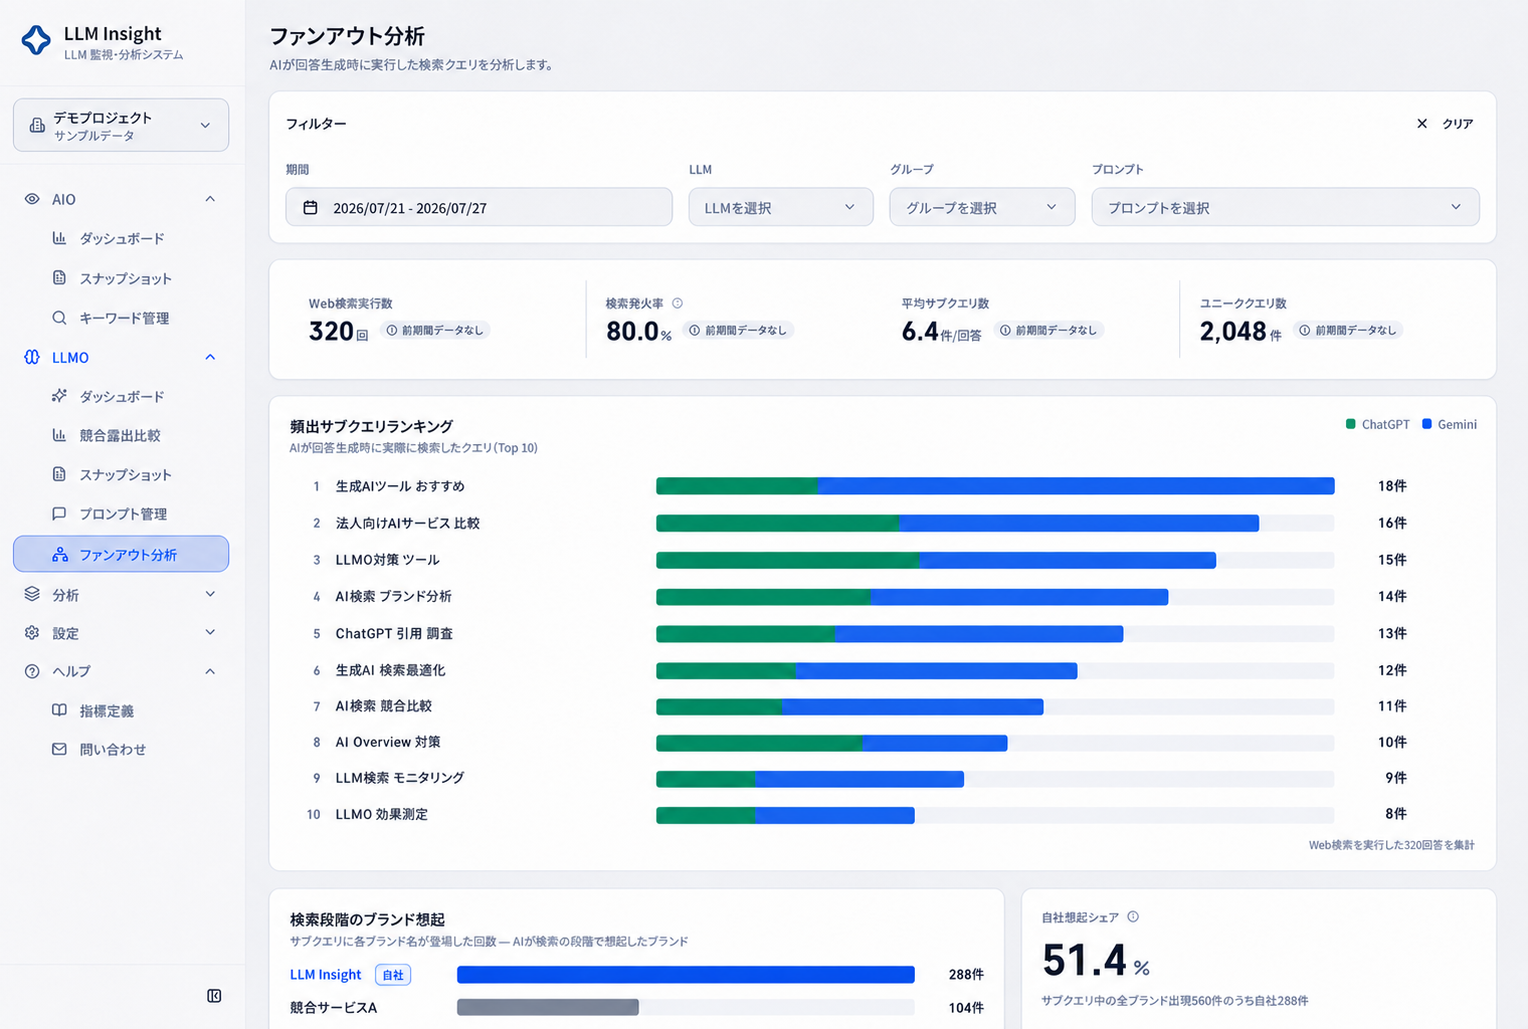Click the bar for LLMO 効果測定
The image size is (1528, 1029).
tap(785, 815)
